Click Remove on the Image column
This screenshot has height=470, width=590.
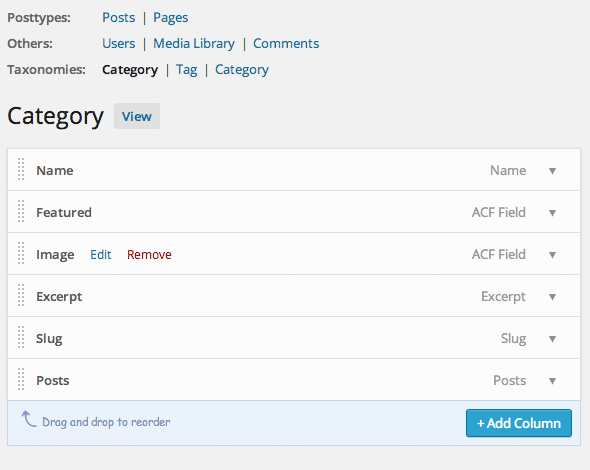point(149,255)
